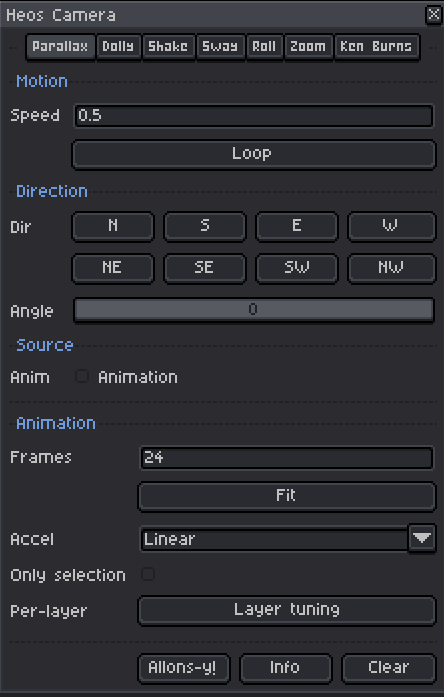This screenshot has height=697, width=444.
Task: Open the Shake tab
Action: tap(168, 46)
